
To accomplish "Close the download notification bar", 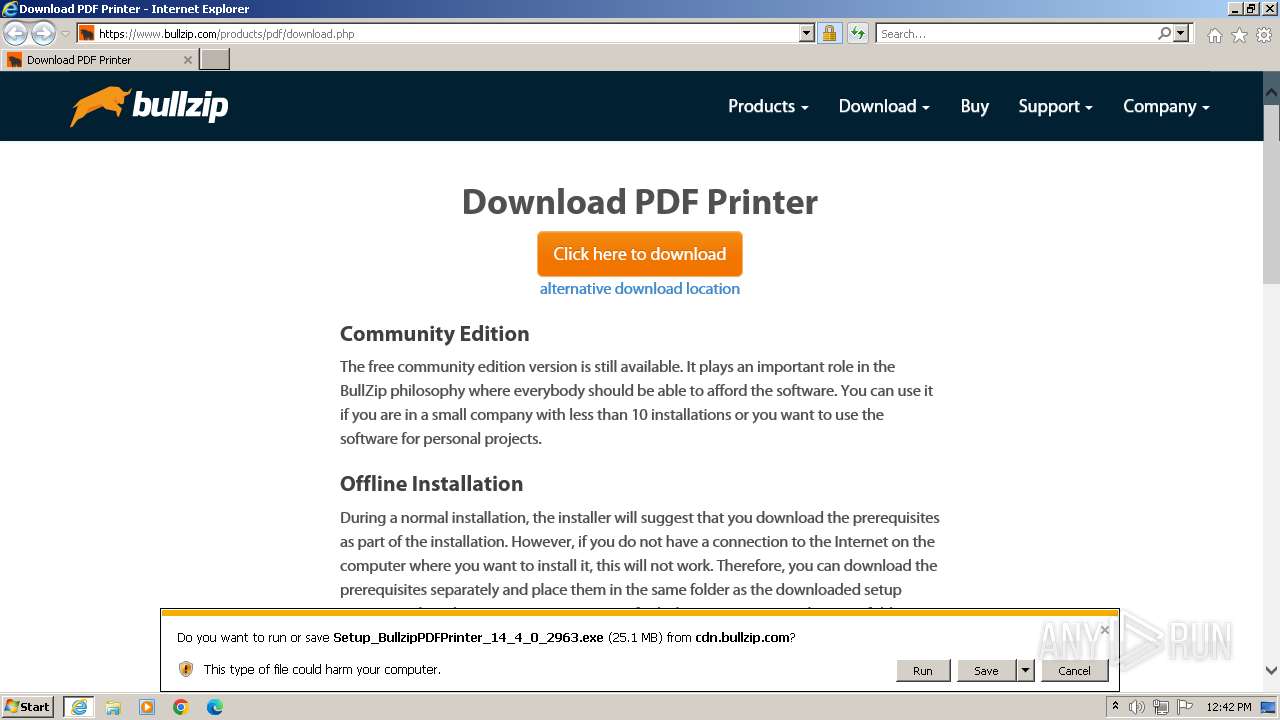I will pyautogui.click(x=1104, y=630).
